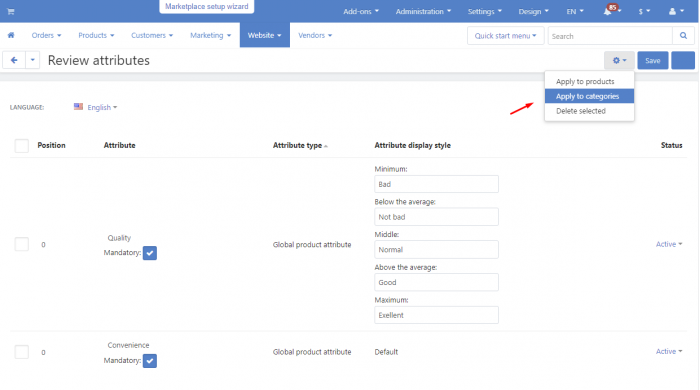
Task: Click the Position column header
Action: point(51,145)
